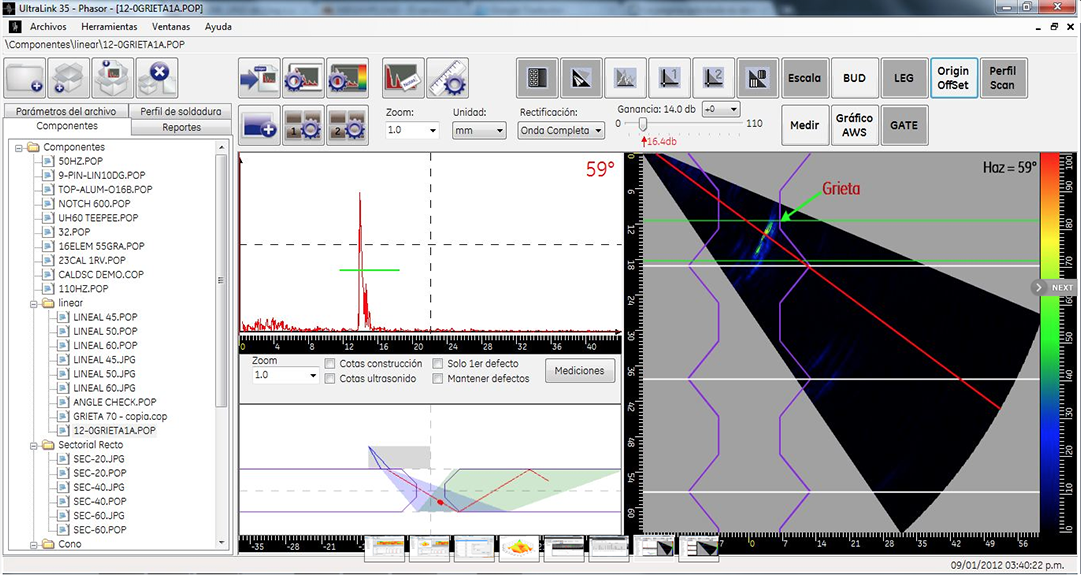Click the first thumbnail in bottom strip
Viewport: 1082px width, 575px height.
click(384, 549)
